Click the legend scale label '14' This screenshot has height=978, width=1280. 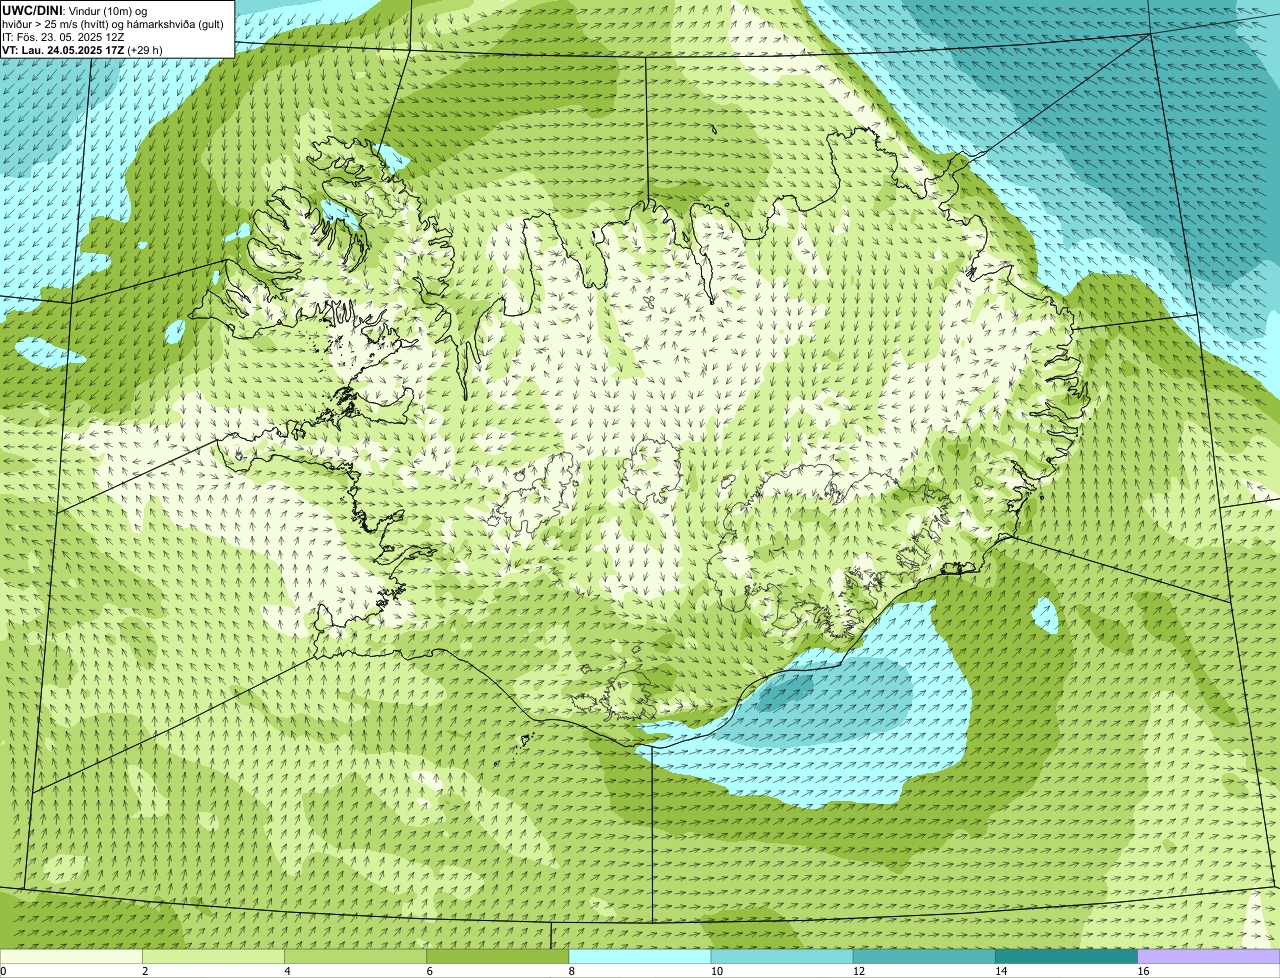(x=1000, y=971)
